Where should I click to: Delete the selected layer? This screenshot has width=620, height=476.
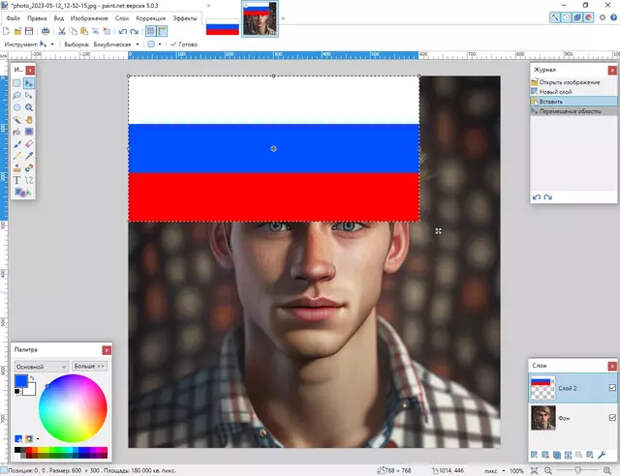coord(545,455)
